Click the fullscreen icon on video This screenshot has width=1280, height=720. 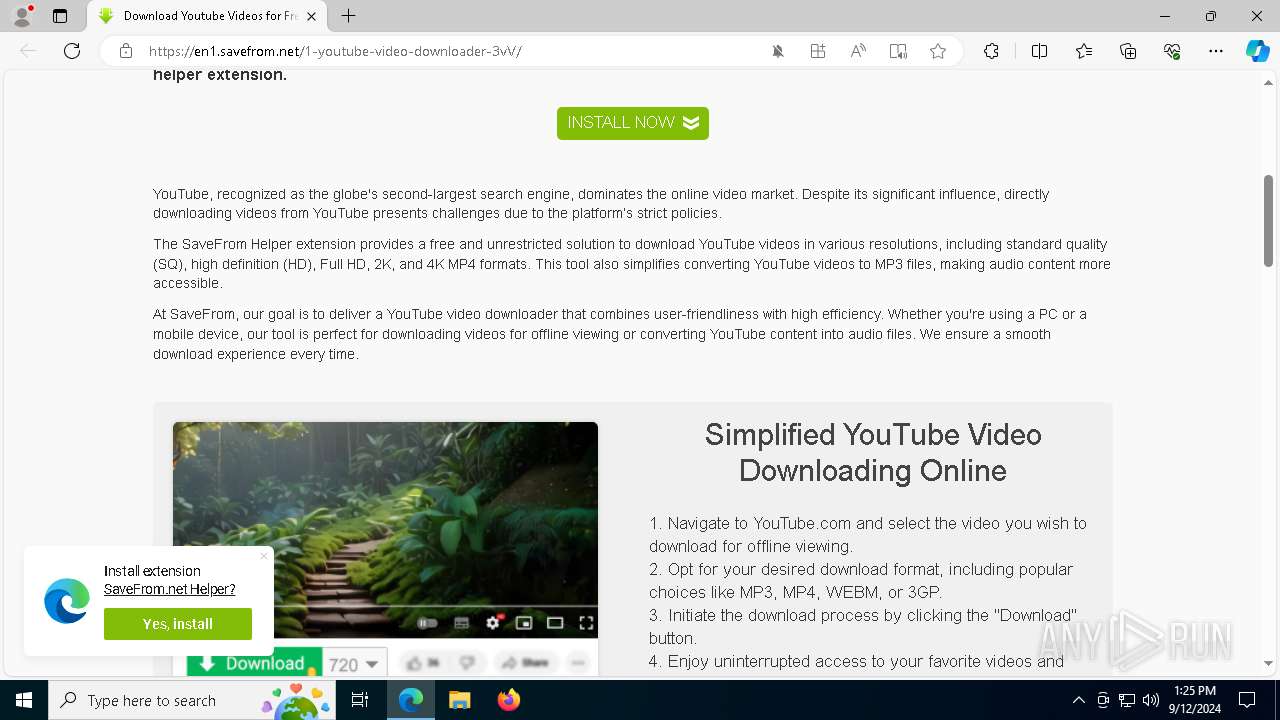click(x=587, y=623)
